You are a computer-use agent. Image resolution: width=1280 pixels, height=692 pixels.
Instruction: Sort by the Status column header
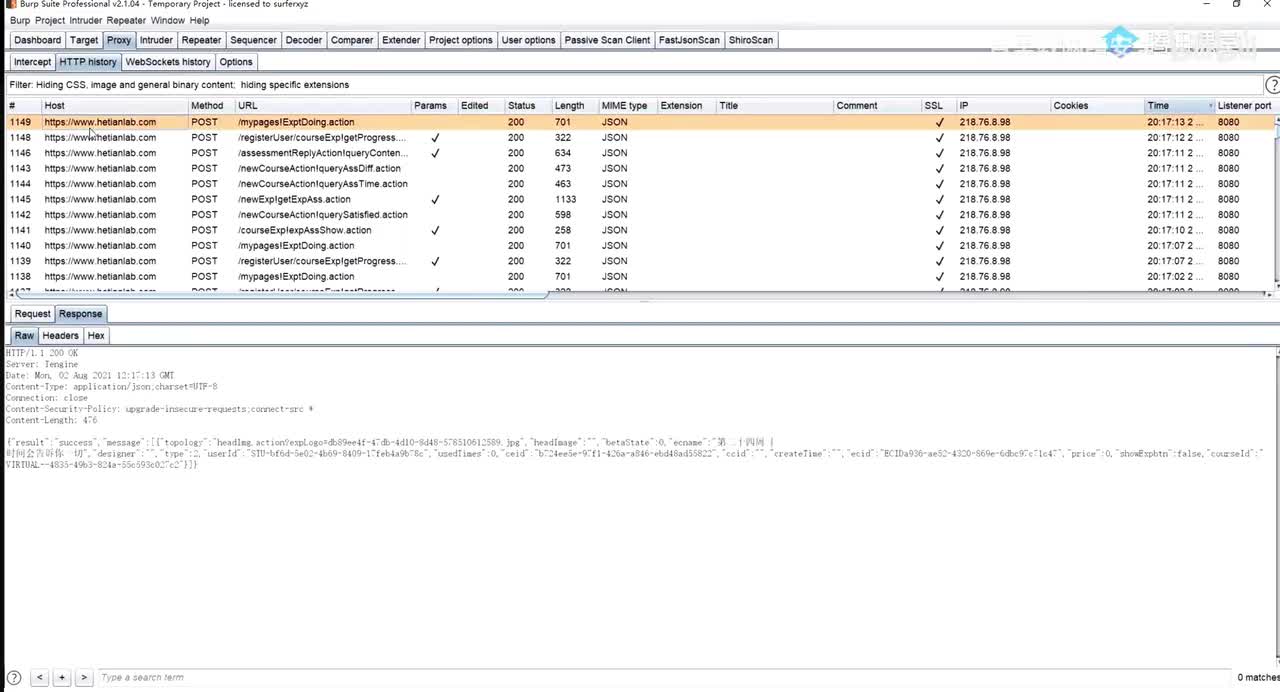528,106
